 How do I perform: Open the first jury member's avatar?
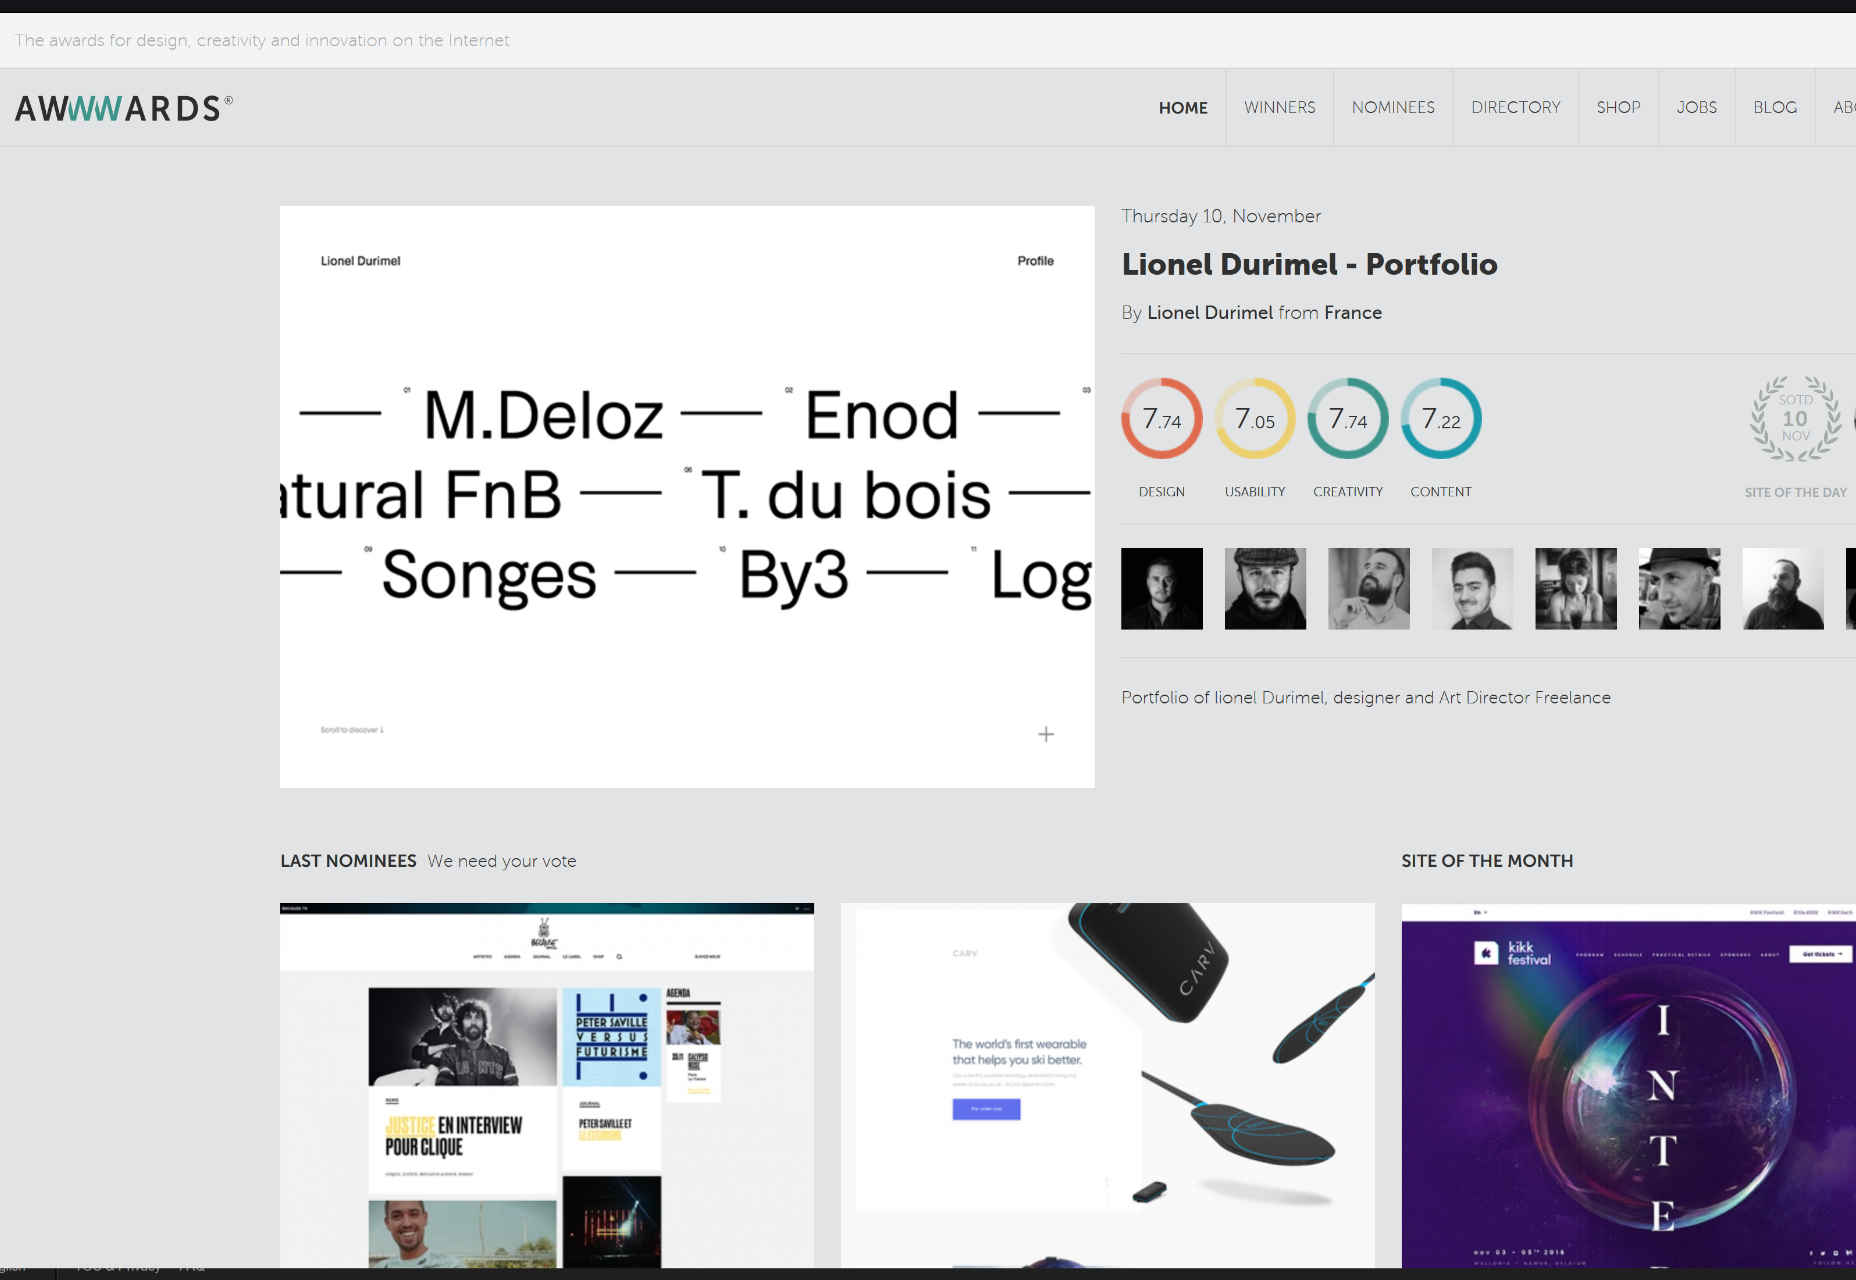click(x=1162, y=588)
